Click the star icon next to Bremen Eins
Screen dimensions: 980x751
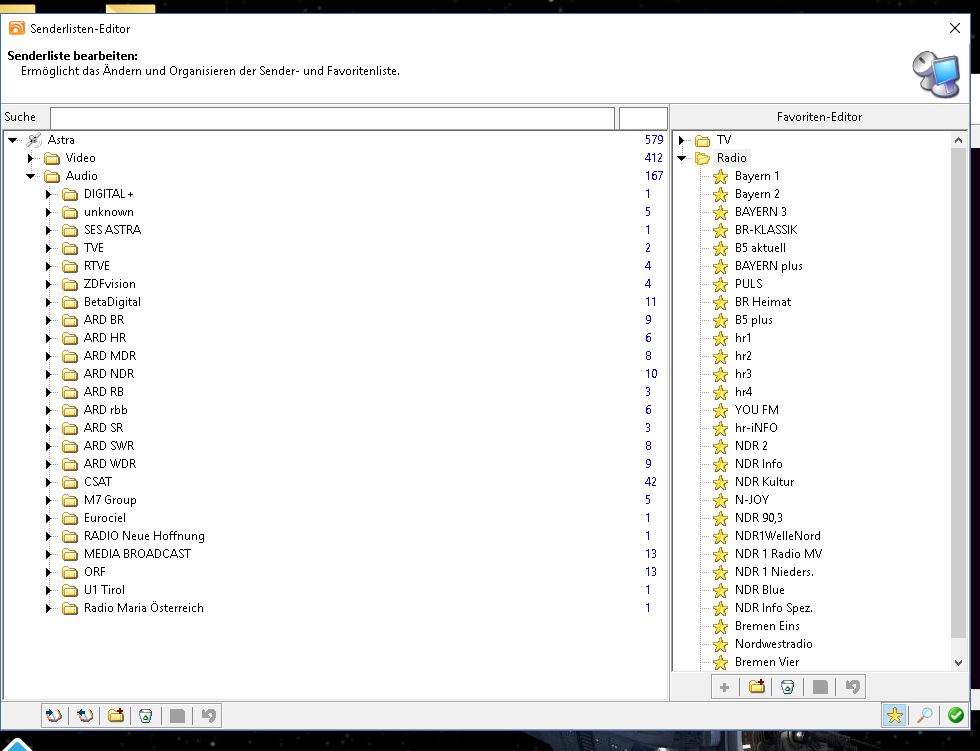pyautogui.click(x=721, y=626)
